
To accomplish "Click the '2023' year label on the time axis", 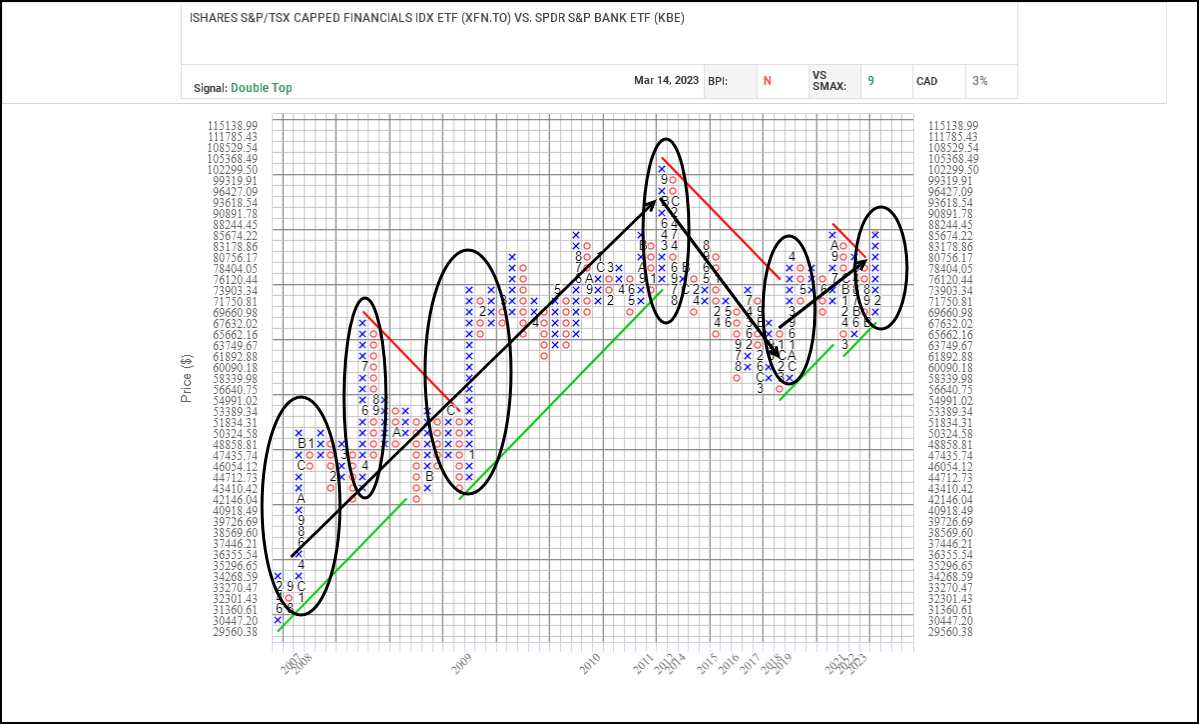I will click(x=857, y=664).
